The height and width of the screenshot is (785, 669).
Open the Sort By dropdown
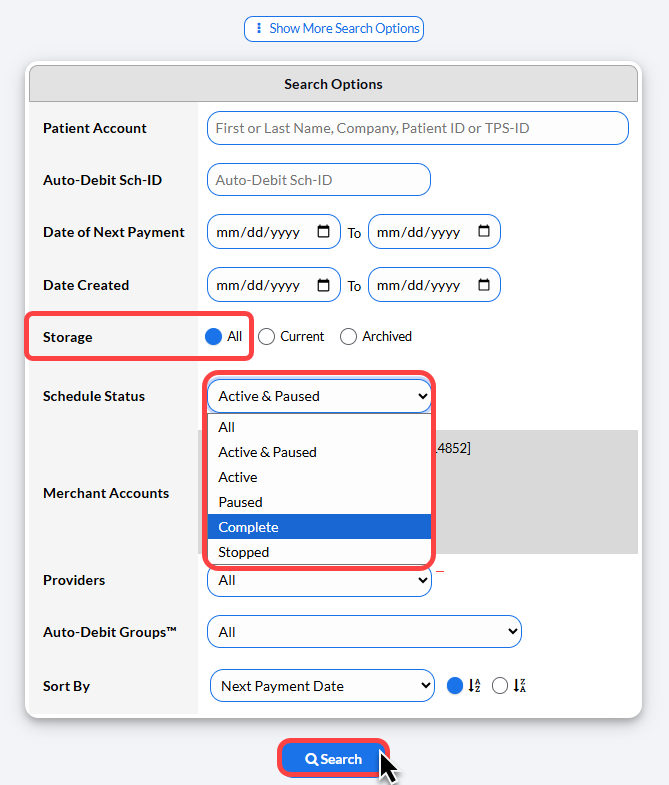click(x=322, y=686)
